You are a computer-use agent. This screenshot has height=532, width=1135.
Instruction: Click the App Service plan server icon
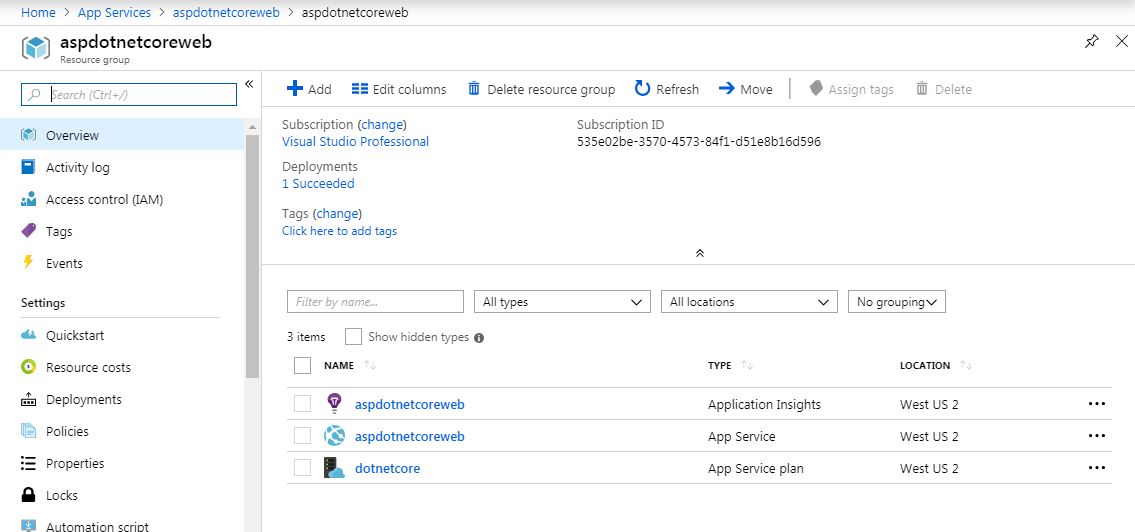coord(334,468)
